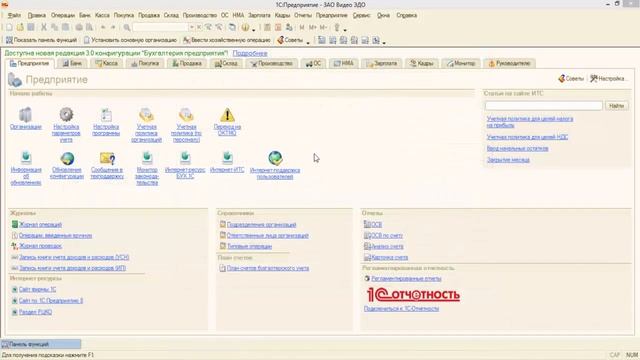
Task: Open the Журнал операций link
Action: (x=40, y=224)
